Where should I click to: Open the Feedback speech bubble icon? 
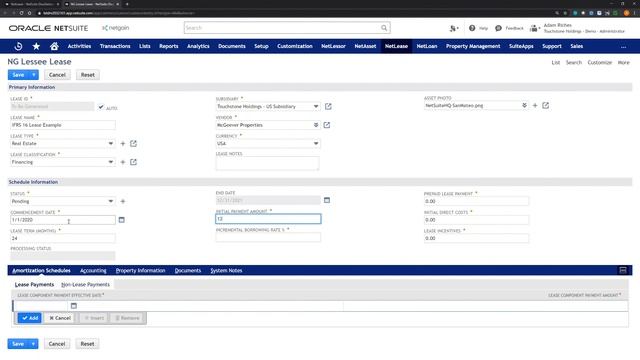tap(498, 28)
